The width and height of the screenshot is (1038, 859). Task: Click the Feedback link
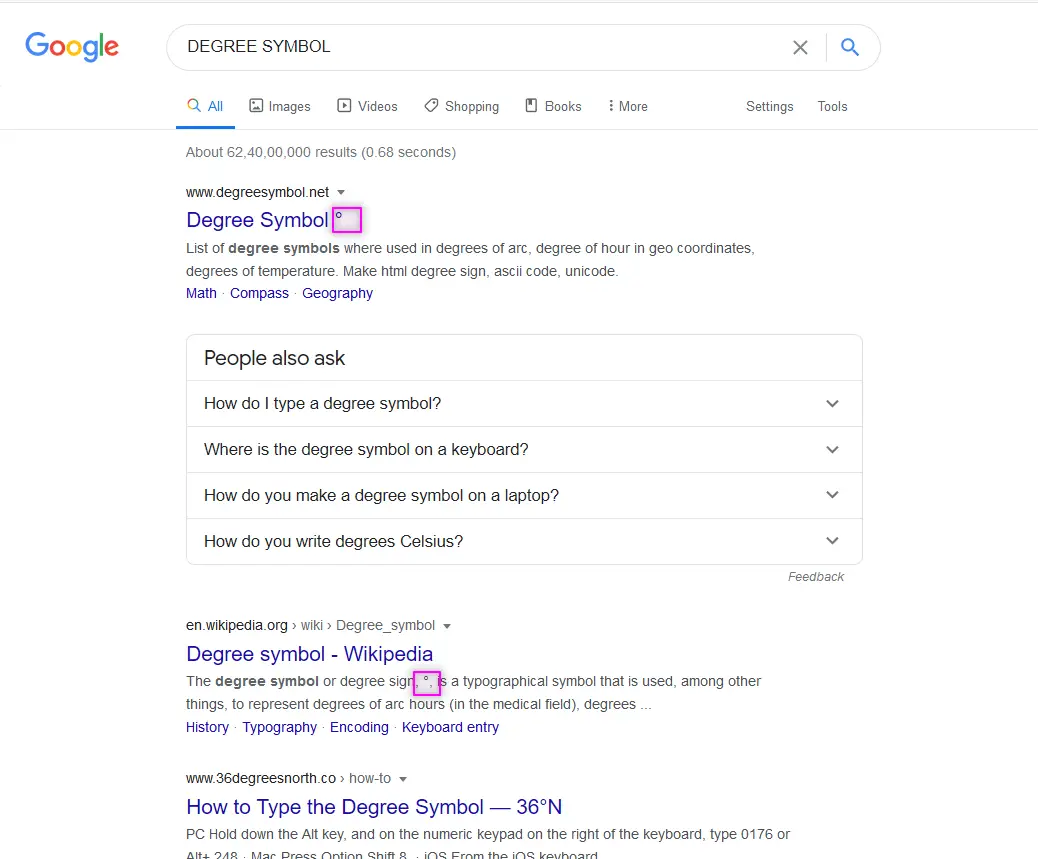click(816, 577)
